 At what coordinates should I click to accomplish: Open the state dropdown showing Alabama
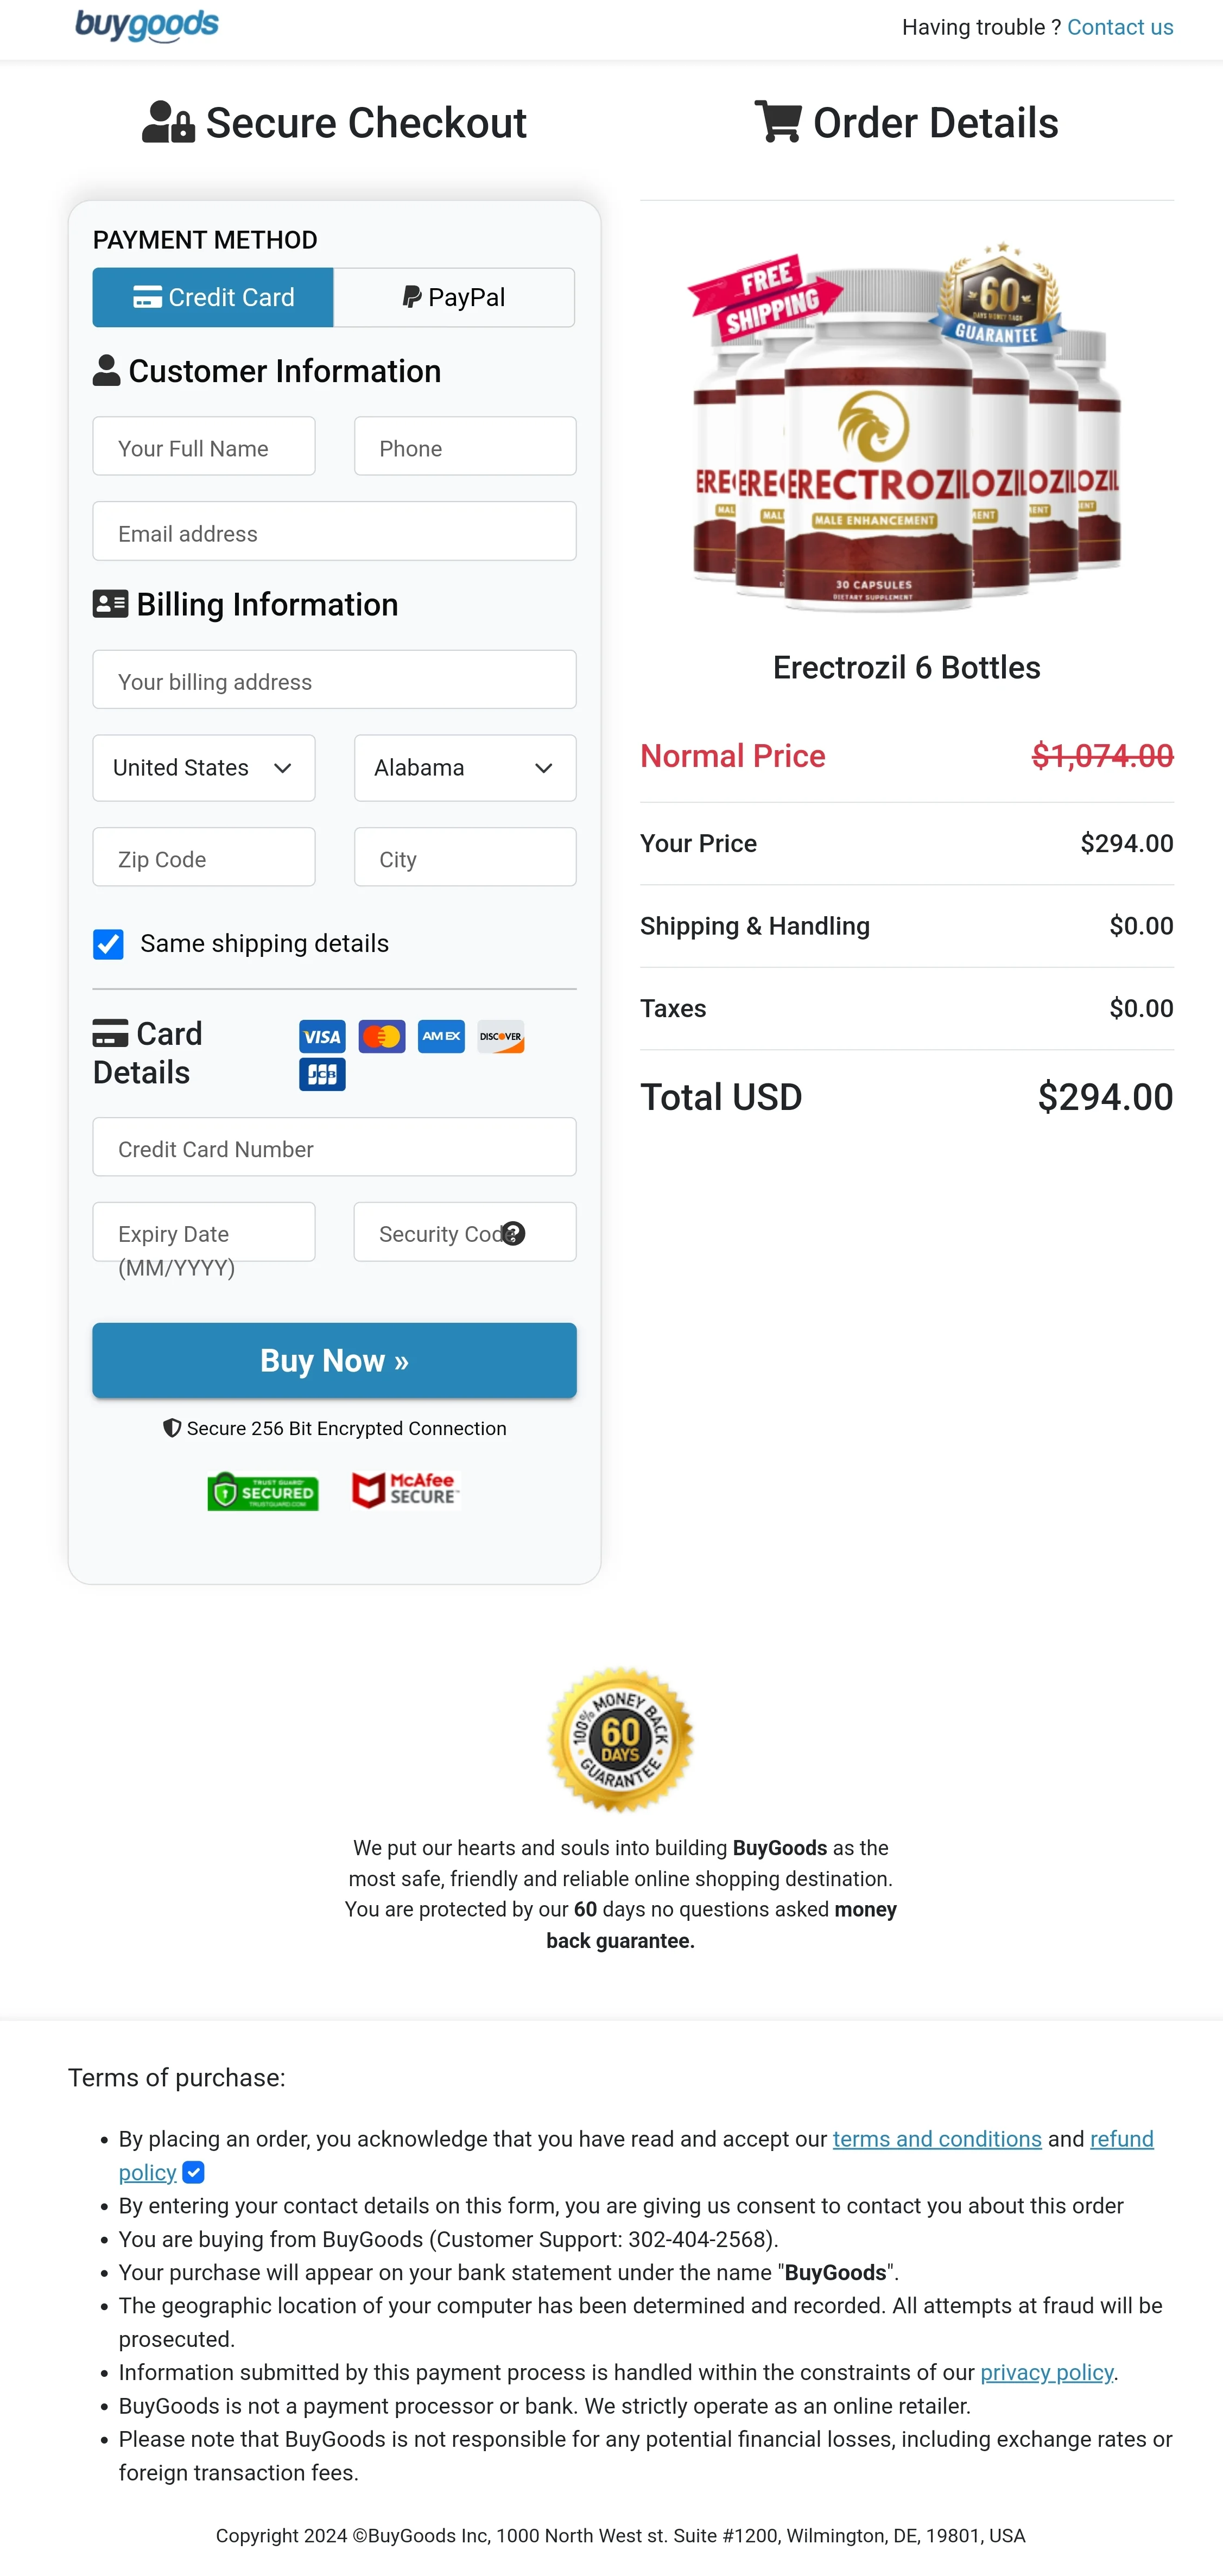(x=464, y=767)
